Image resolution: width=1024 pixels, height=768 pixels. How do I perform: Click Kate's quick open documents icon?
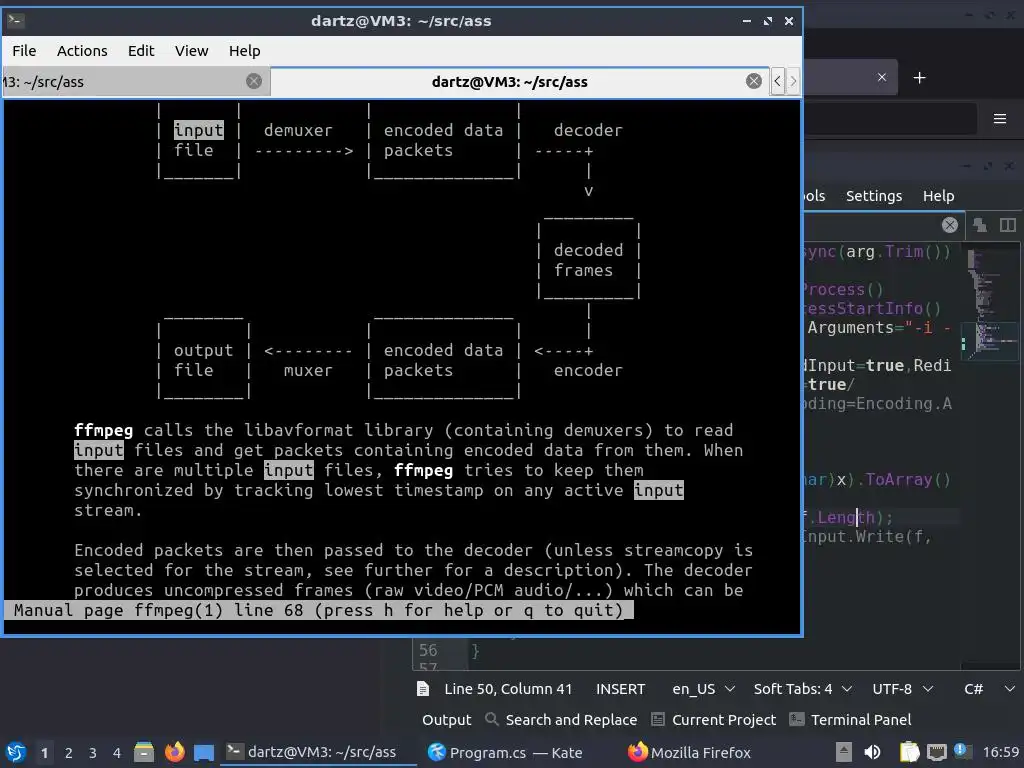point(980,225)
